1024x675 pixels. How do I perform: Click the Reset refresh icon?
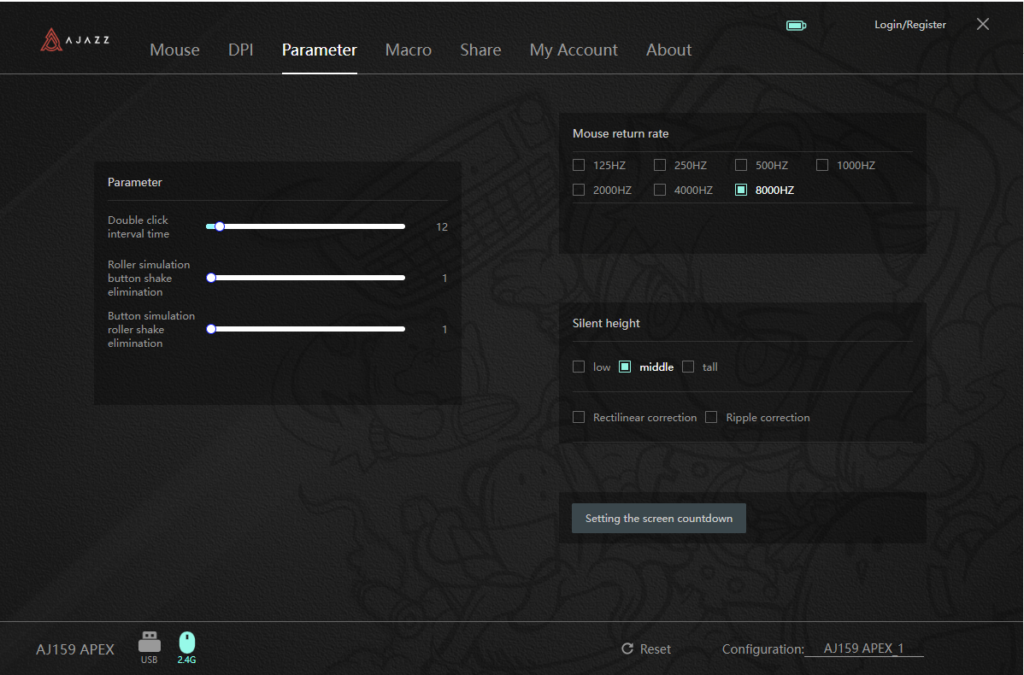[628, 649]
